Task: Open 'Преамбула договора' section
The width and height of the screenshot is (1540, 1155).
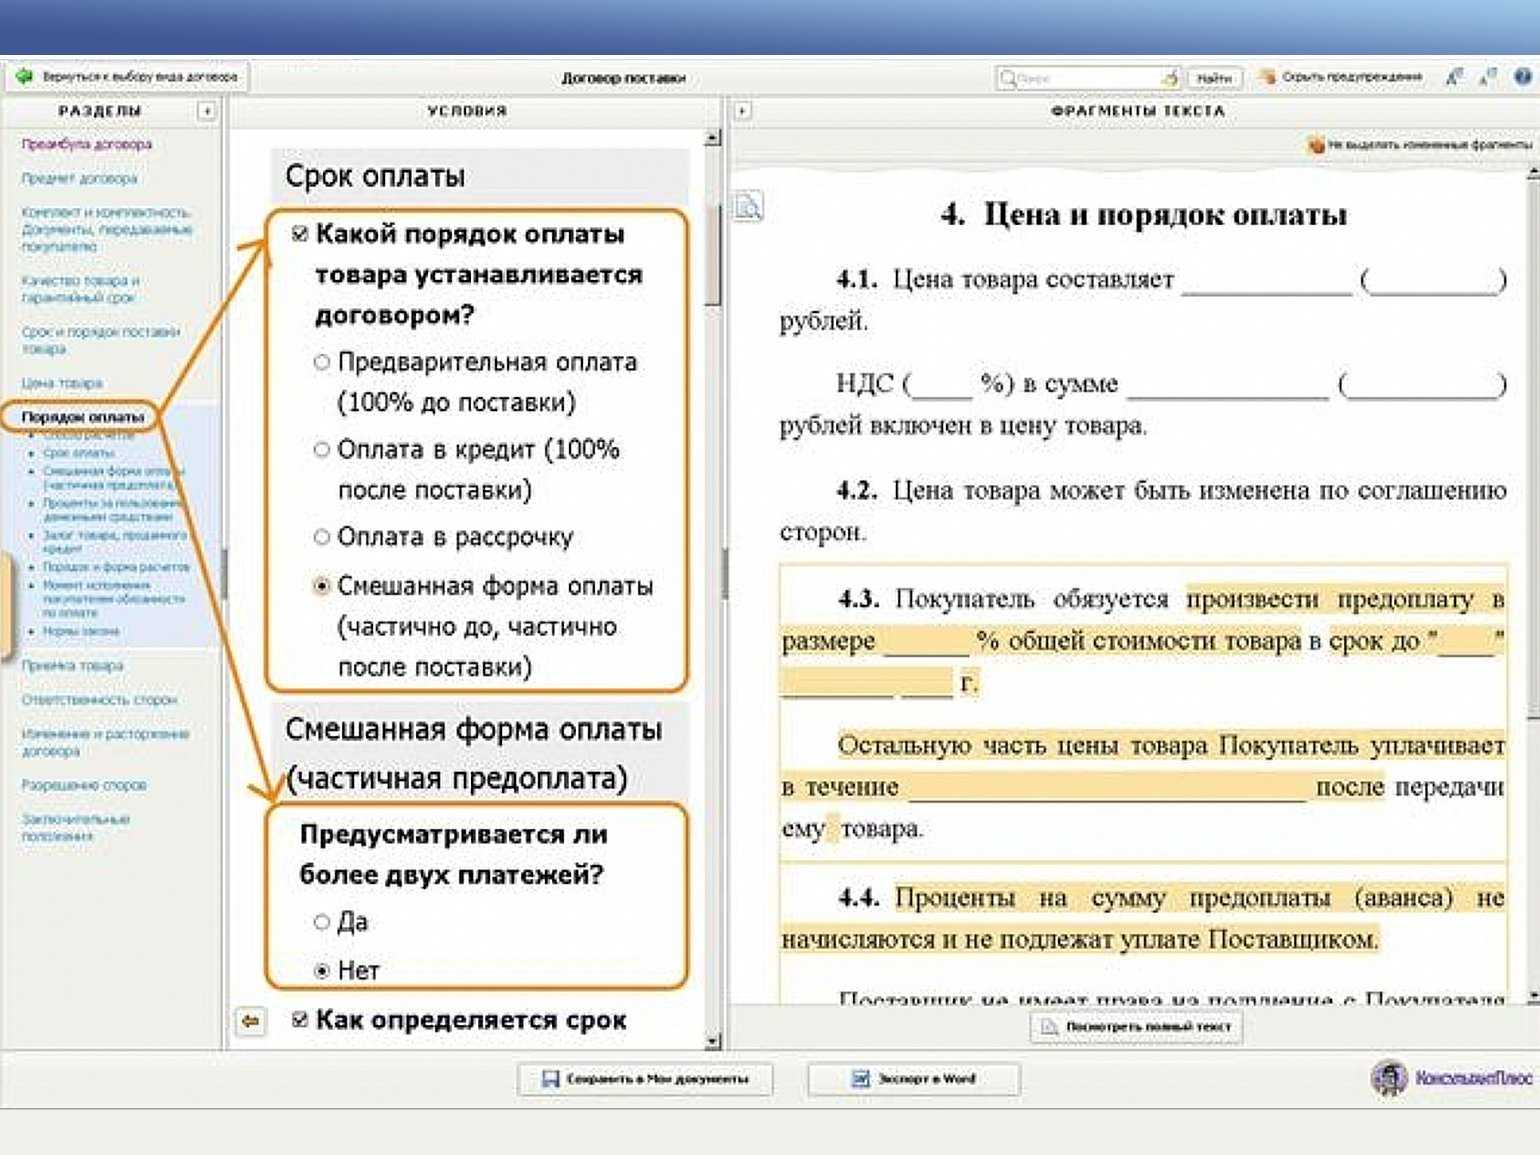Action: pyautogui.click(x=87, y=144)
